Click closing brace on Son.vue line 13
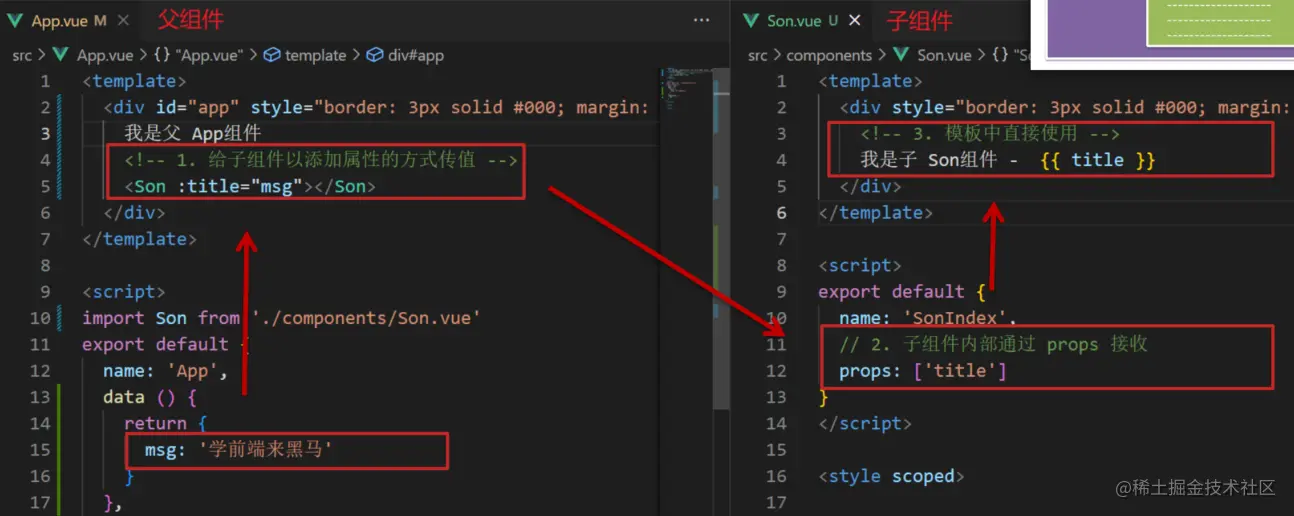The width and height of the screenshot is (1294, 516). pyautogui.click(x=824, y=397)
